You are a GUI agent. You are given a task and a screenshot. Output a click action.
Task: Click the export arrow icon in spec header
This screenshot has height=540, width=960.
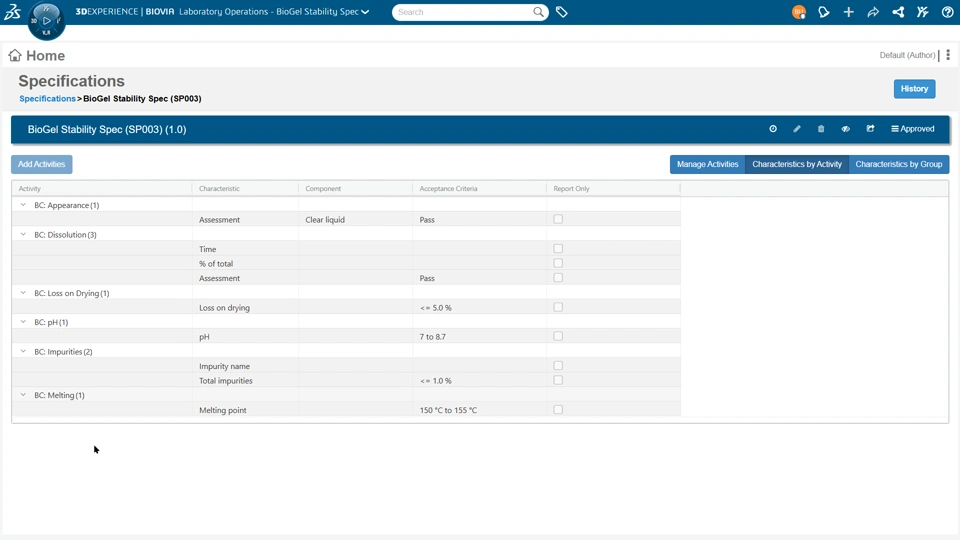pyautogui.click(x=870, y=129)
